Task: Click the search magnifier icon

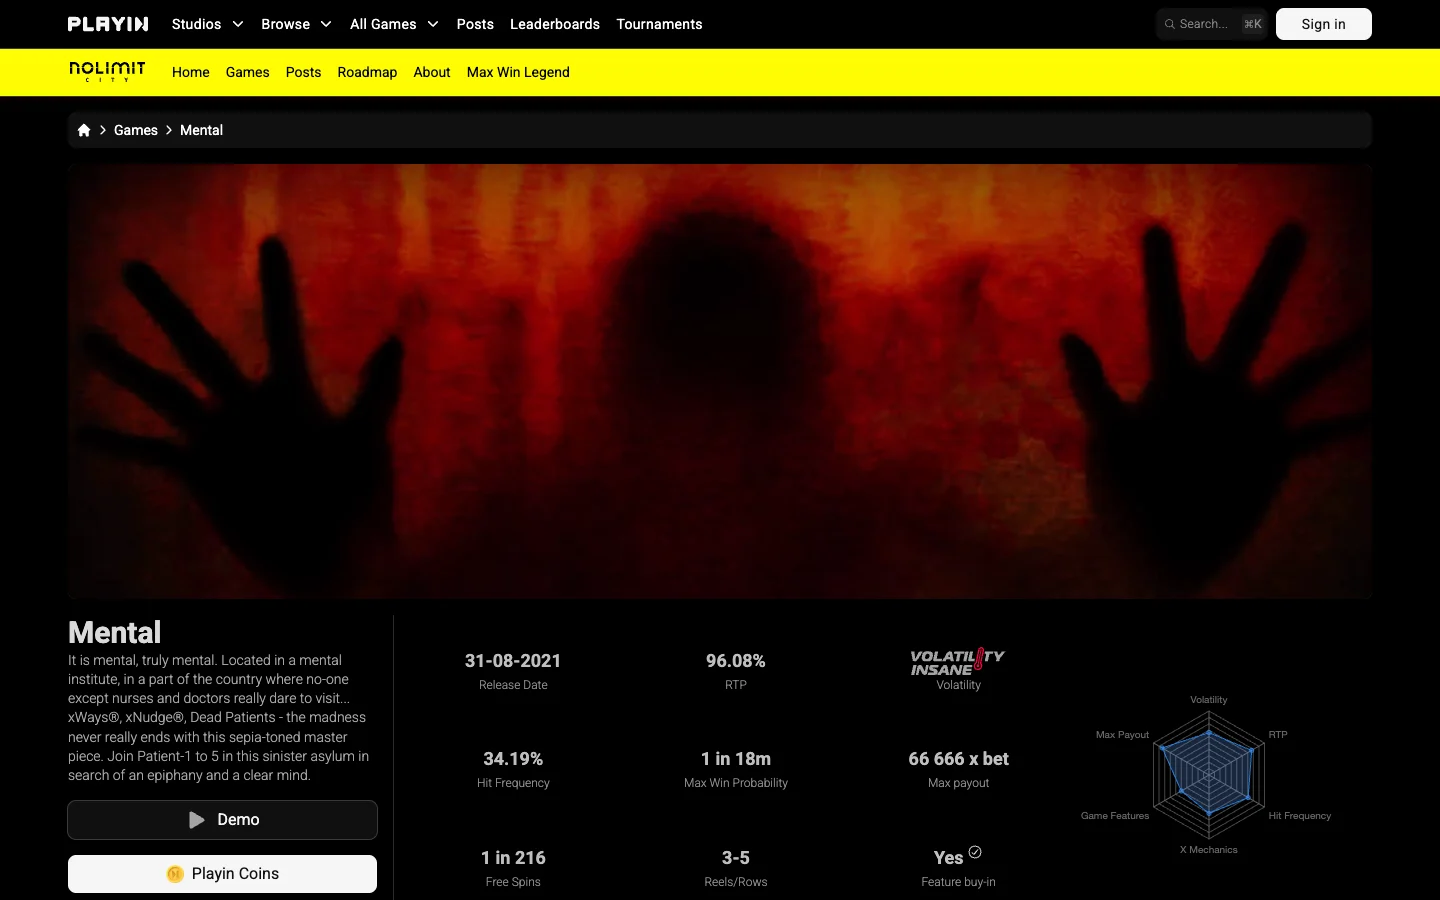Action: pyautogui.click(x=1169, y=24)
